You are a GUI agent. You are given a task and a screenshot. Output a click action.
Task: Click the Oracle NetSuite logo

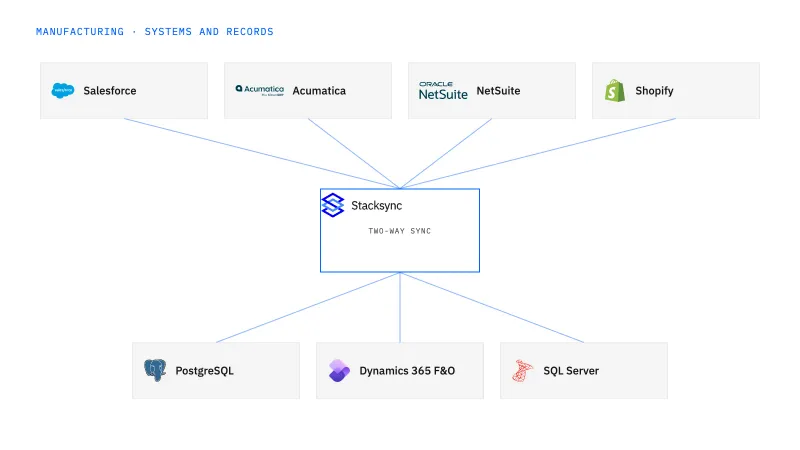pos(443,90)
